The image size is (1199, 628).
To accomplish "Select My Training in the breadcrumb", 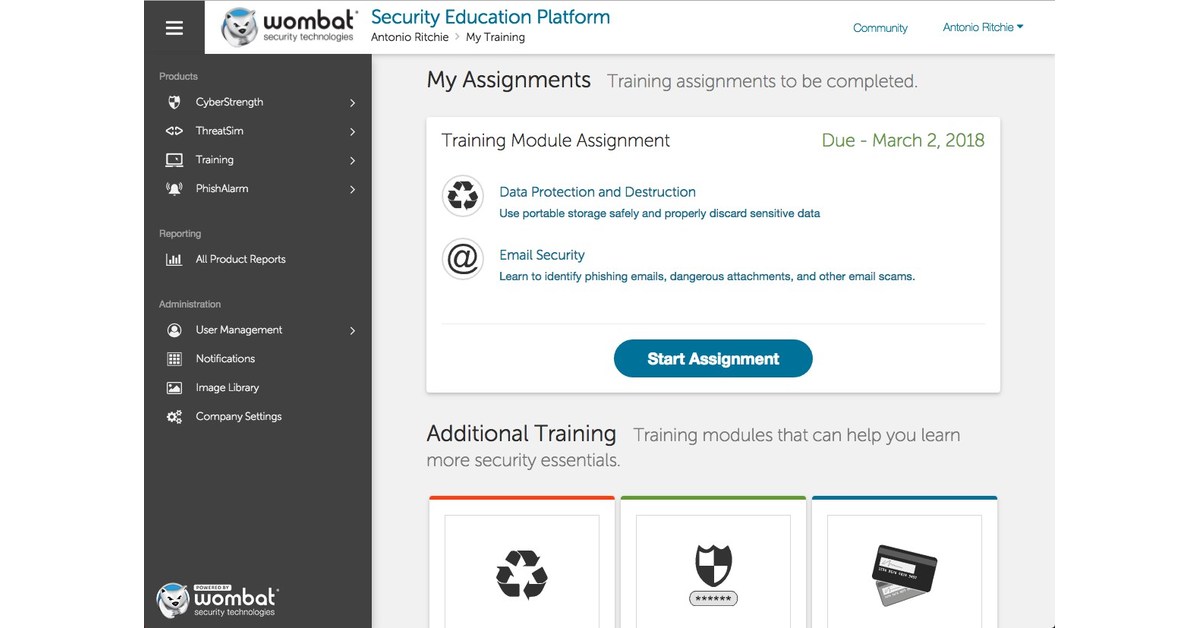I will (495, 37).
